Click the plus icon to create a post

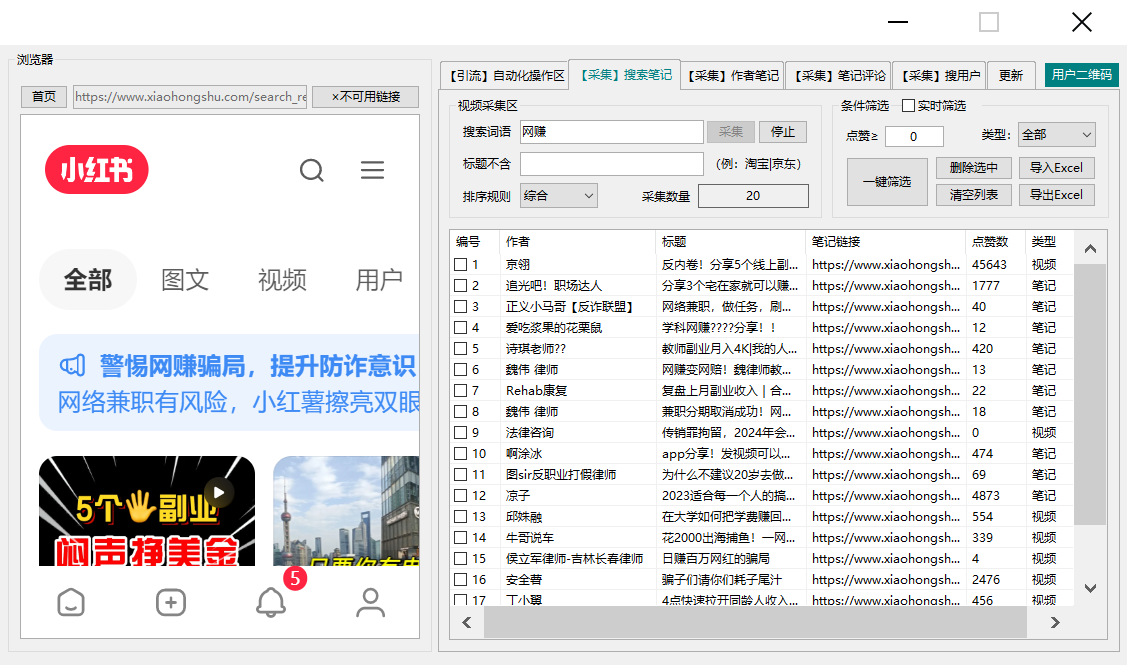pos(170,602)
